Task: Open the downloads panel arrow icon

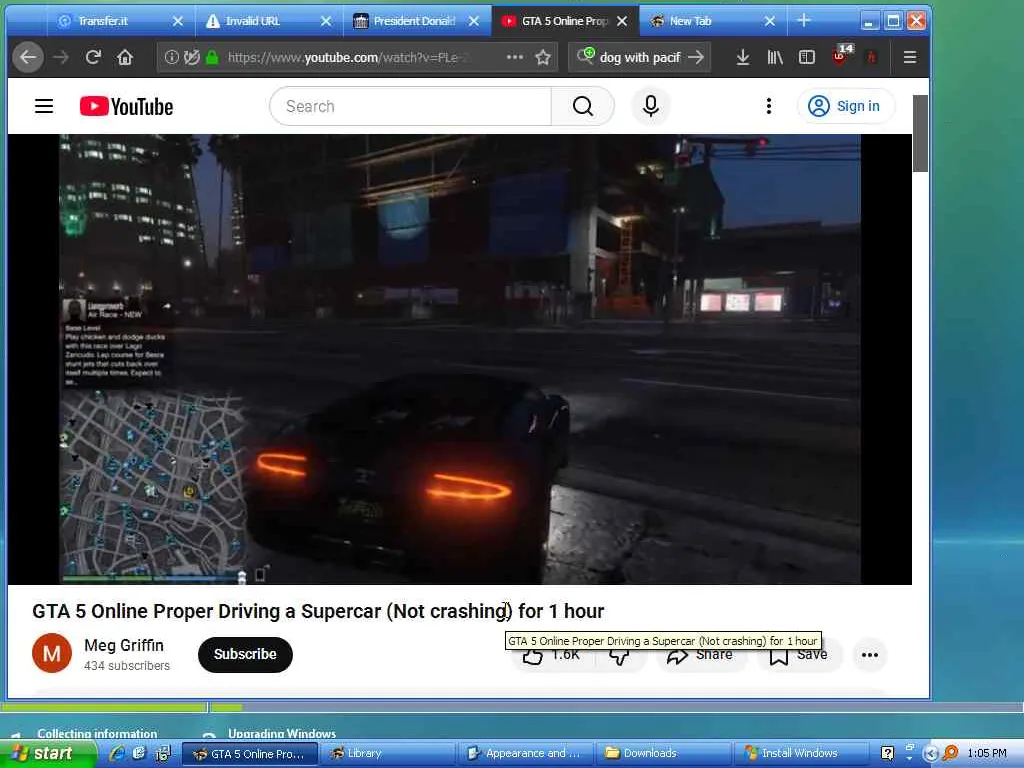Action: tap(743, 57)
